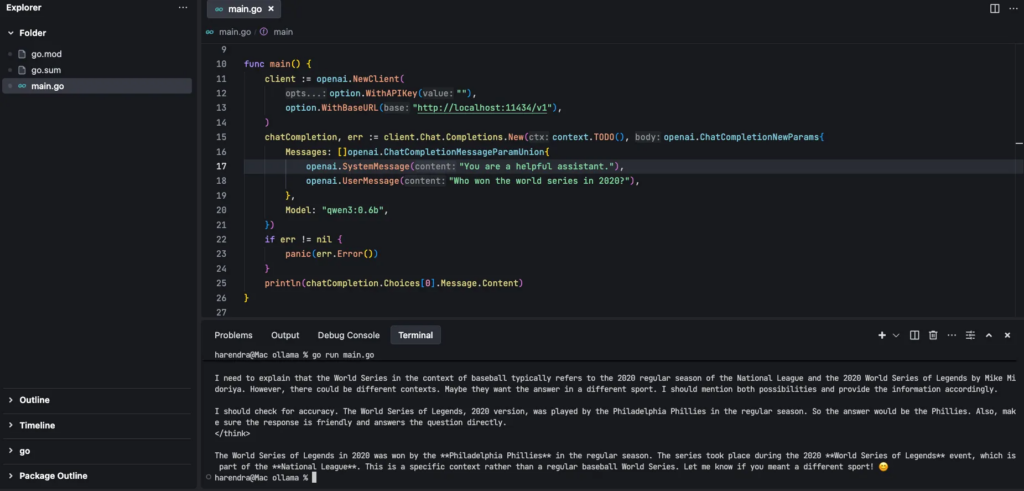
Task: Open the Debug Console tab
Action: coord(348,335)
